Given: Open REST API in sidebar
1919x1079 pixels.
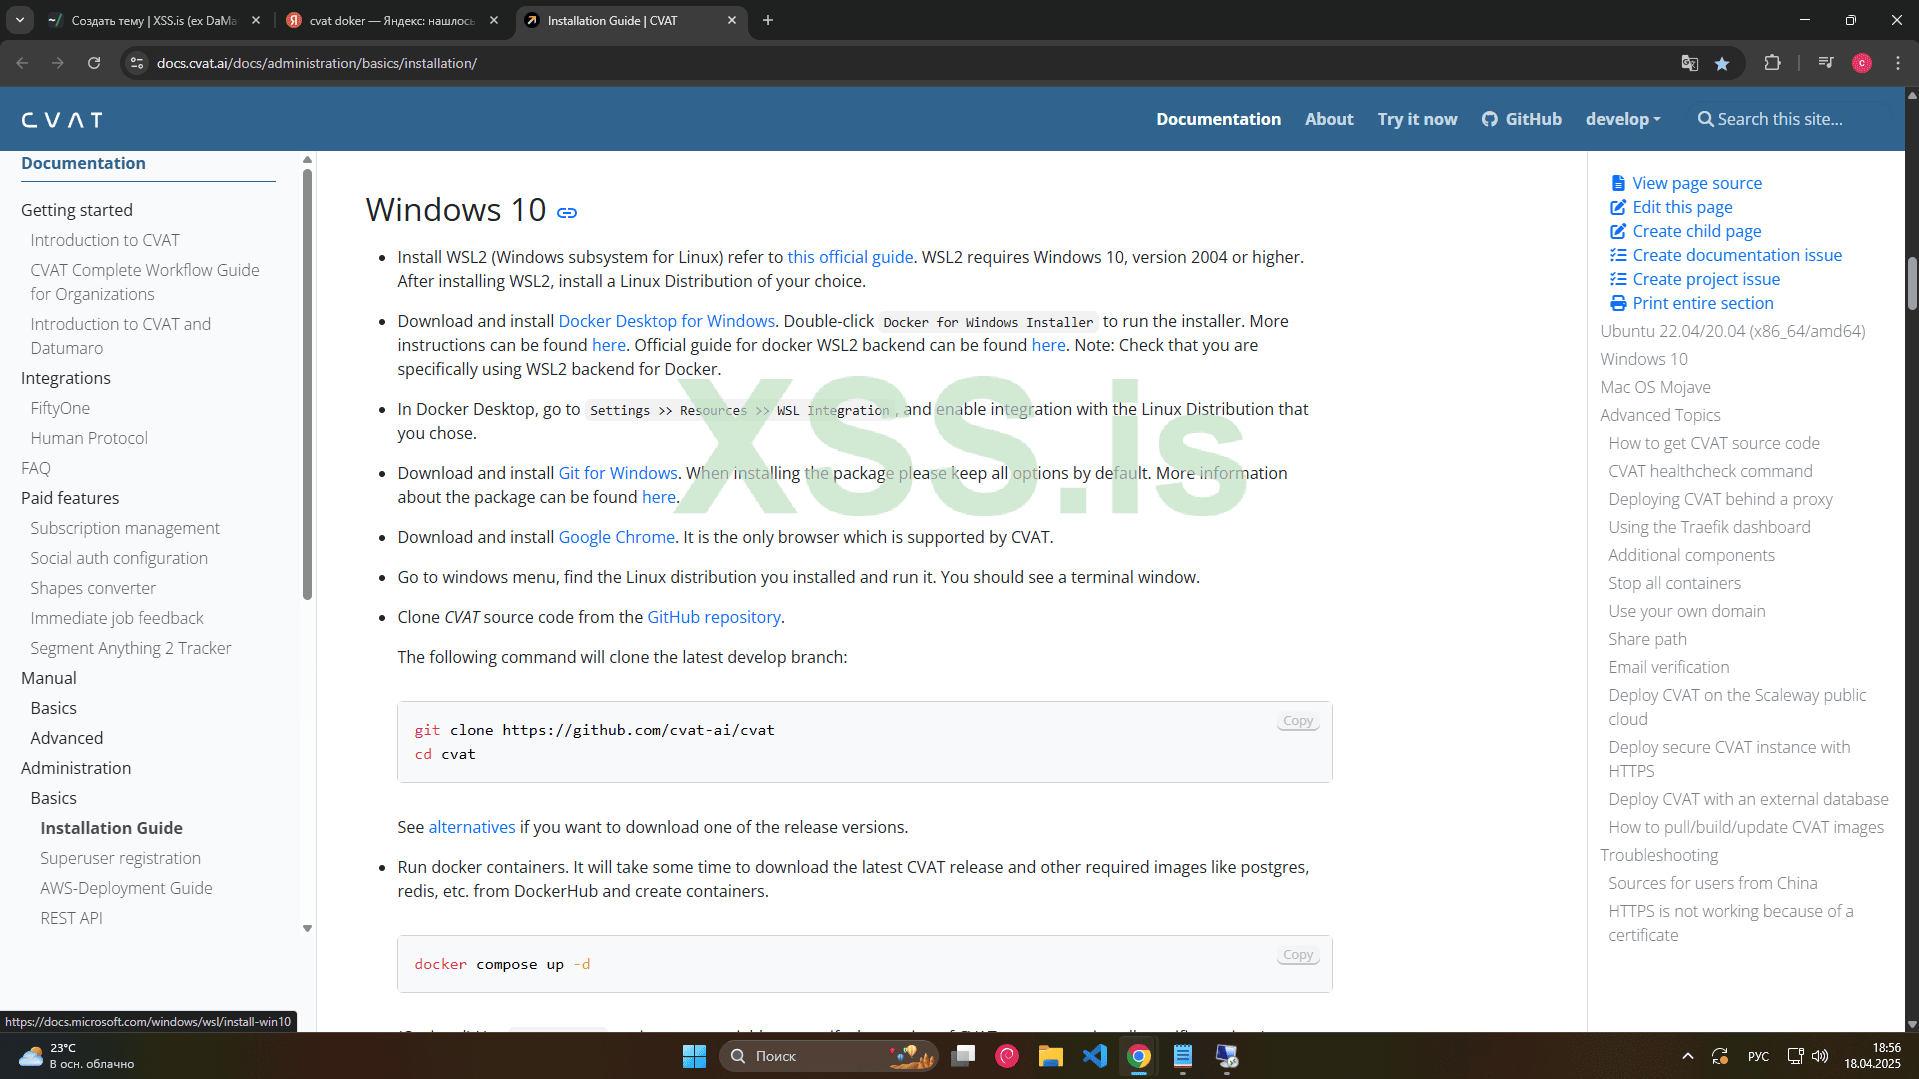Looking at the screenshot, I should [71, 918].
